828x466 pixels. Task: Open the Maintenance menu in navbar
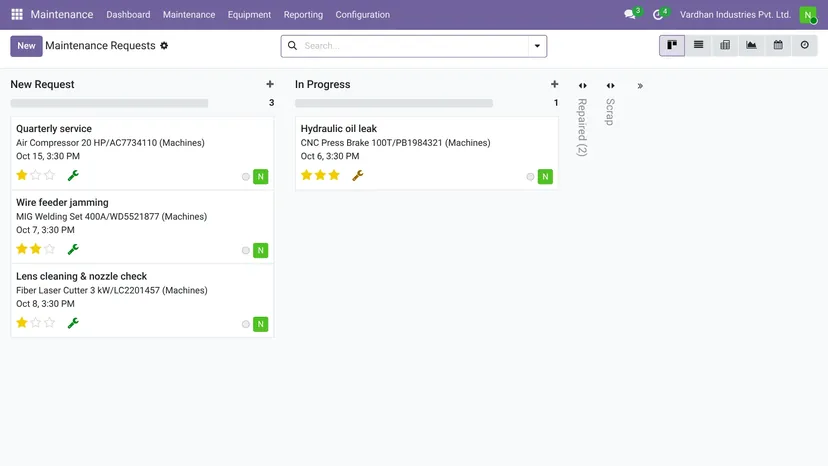coord(189,15)
